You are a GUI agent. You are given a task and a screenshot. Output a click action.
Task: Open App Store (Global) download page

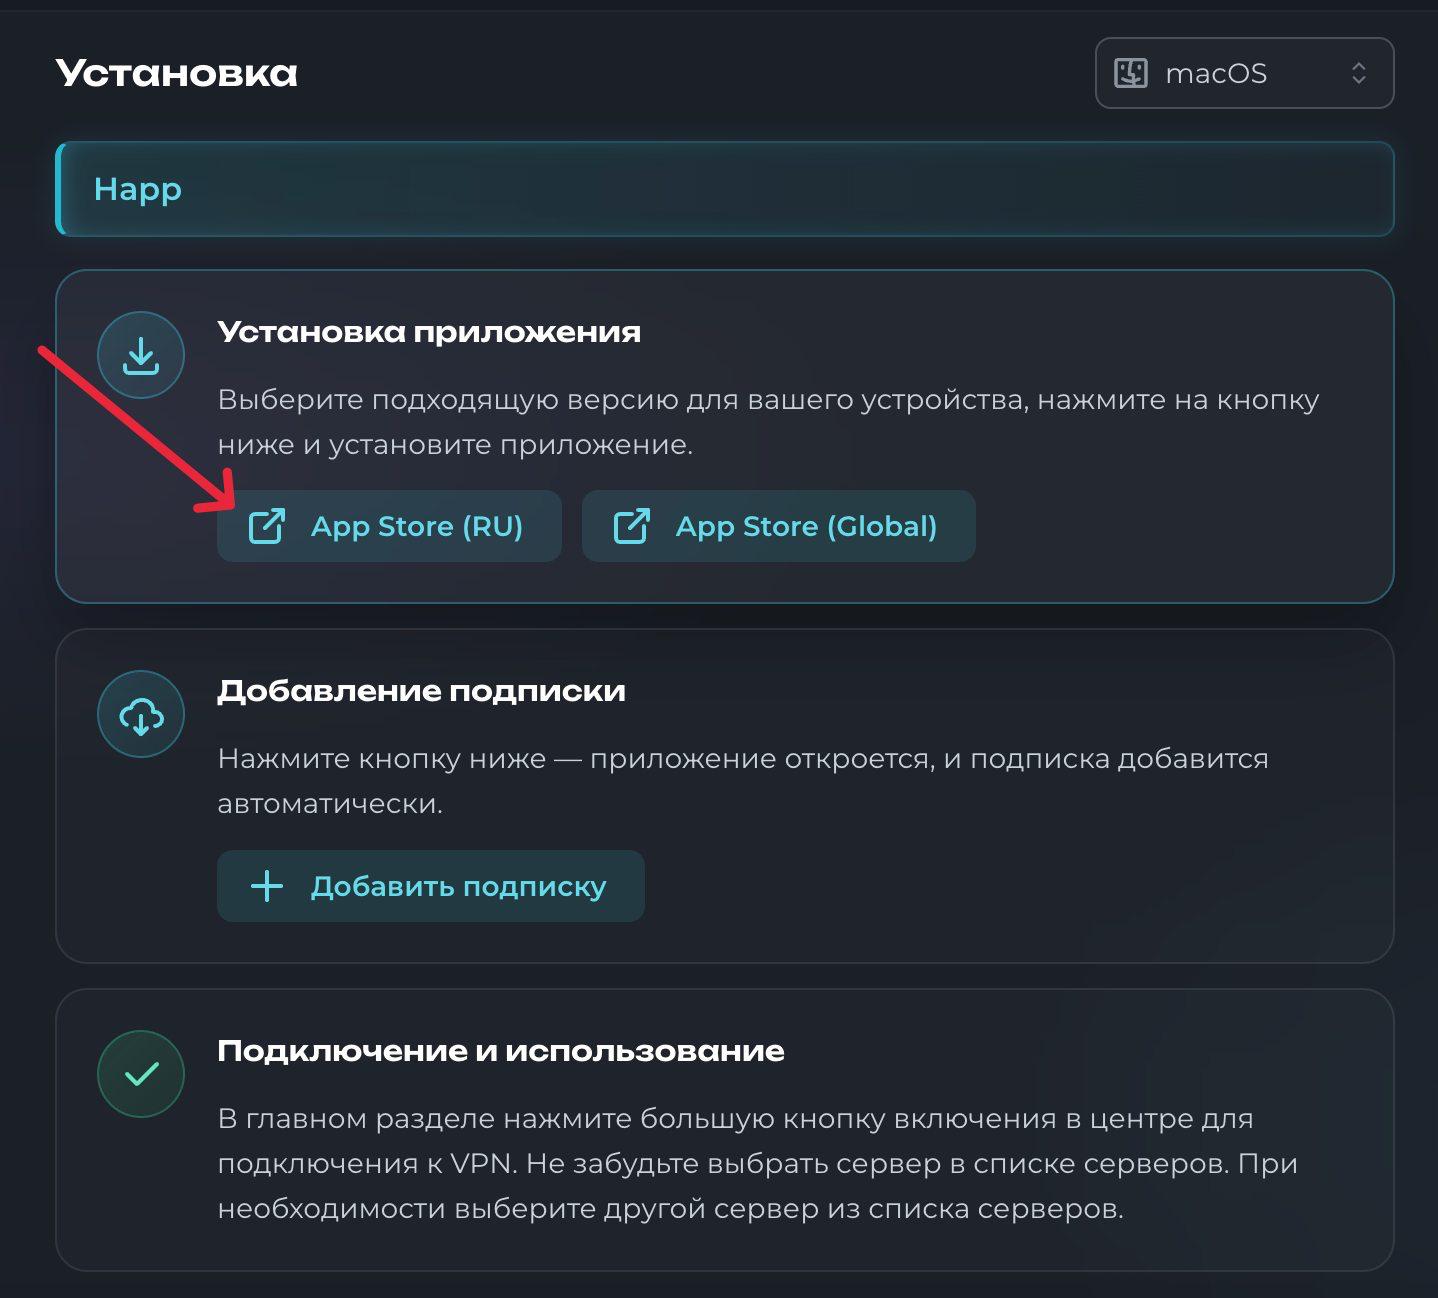[779, 525]
